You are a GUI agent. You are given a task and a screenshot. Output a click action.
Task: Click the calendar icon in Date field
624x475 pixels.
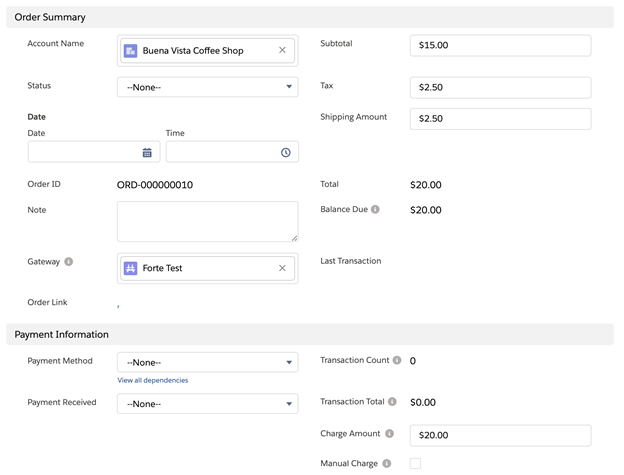(147, 153)
